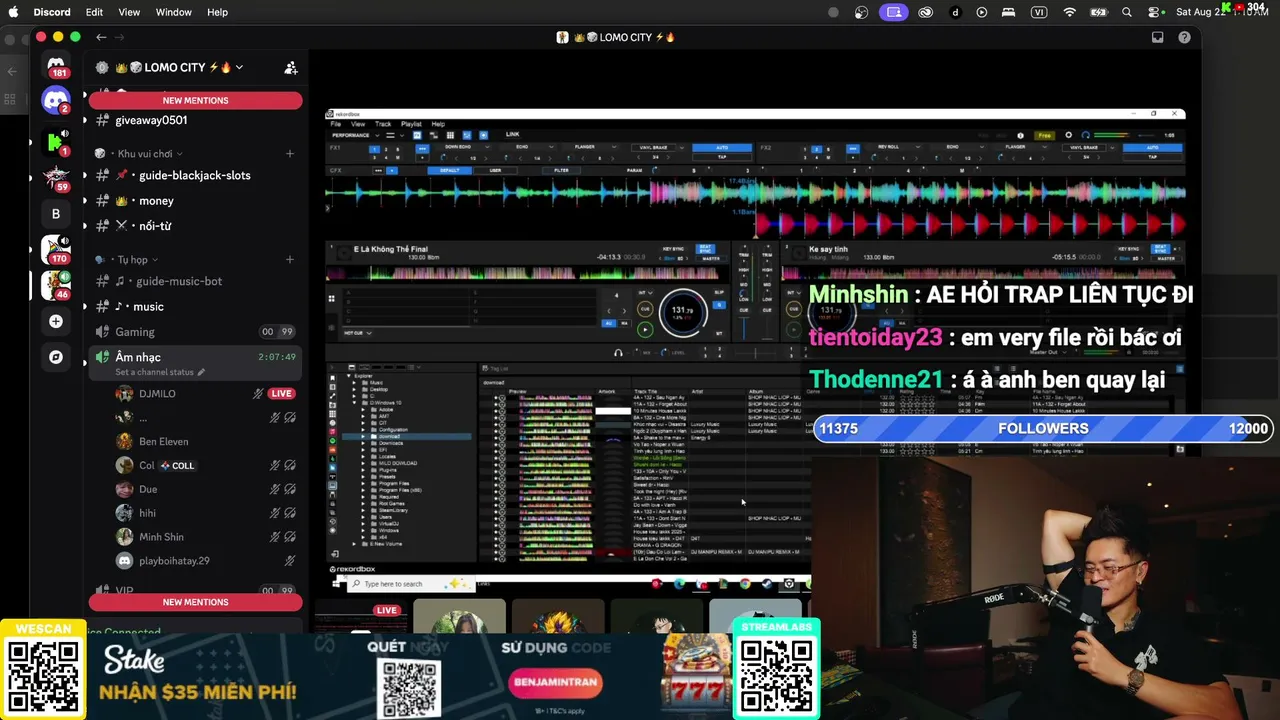
Task: Click rekordbox logo at browser bottom
Action: point(352,569)
